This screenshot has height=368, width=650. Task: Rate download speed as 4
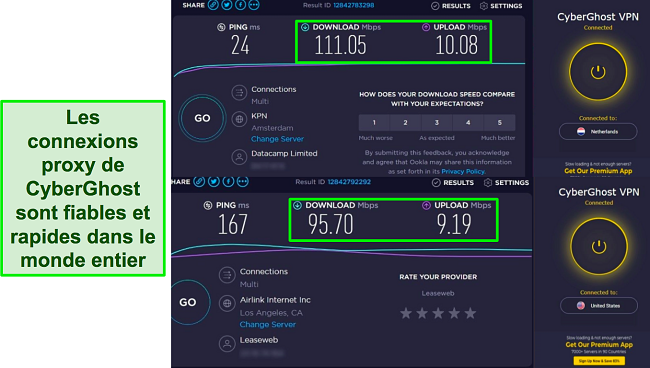click(468, 123)
